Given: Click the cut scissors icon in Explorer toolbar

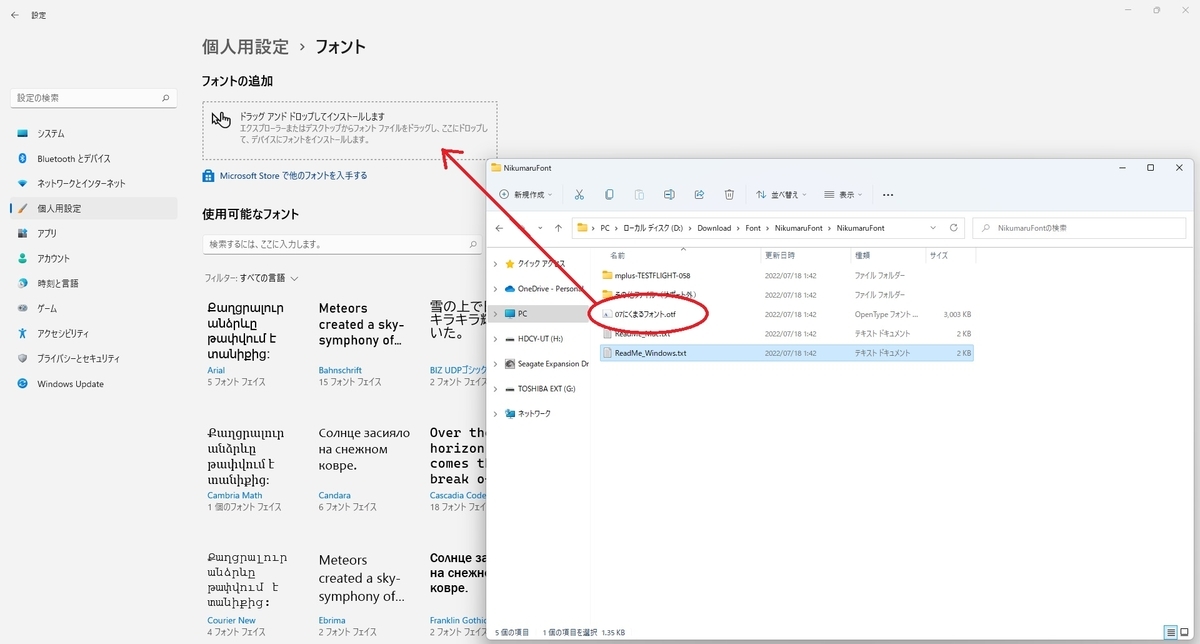Looking at the screenshot, I should click(579, 194).
